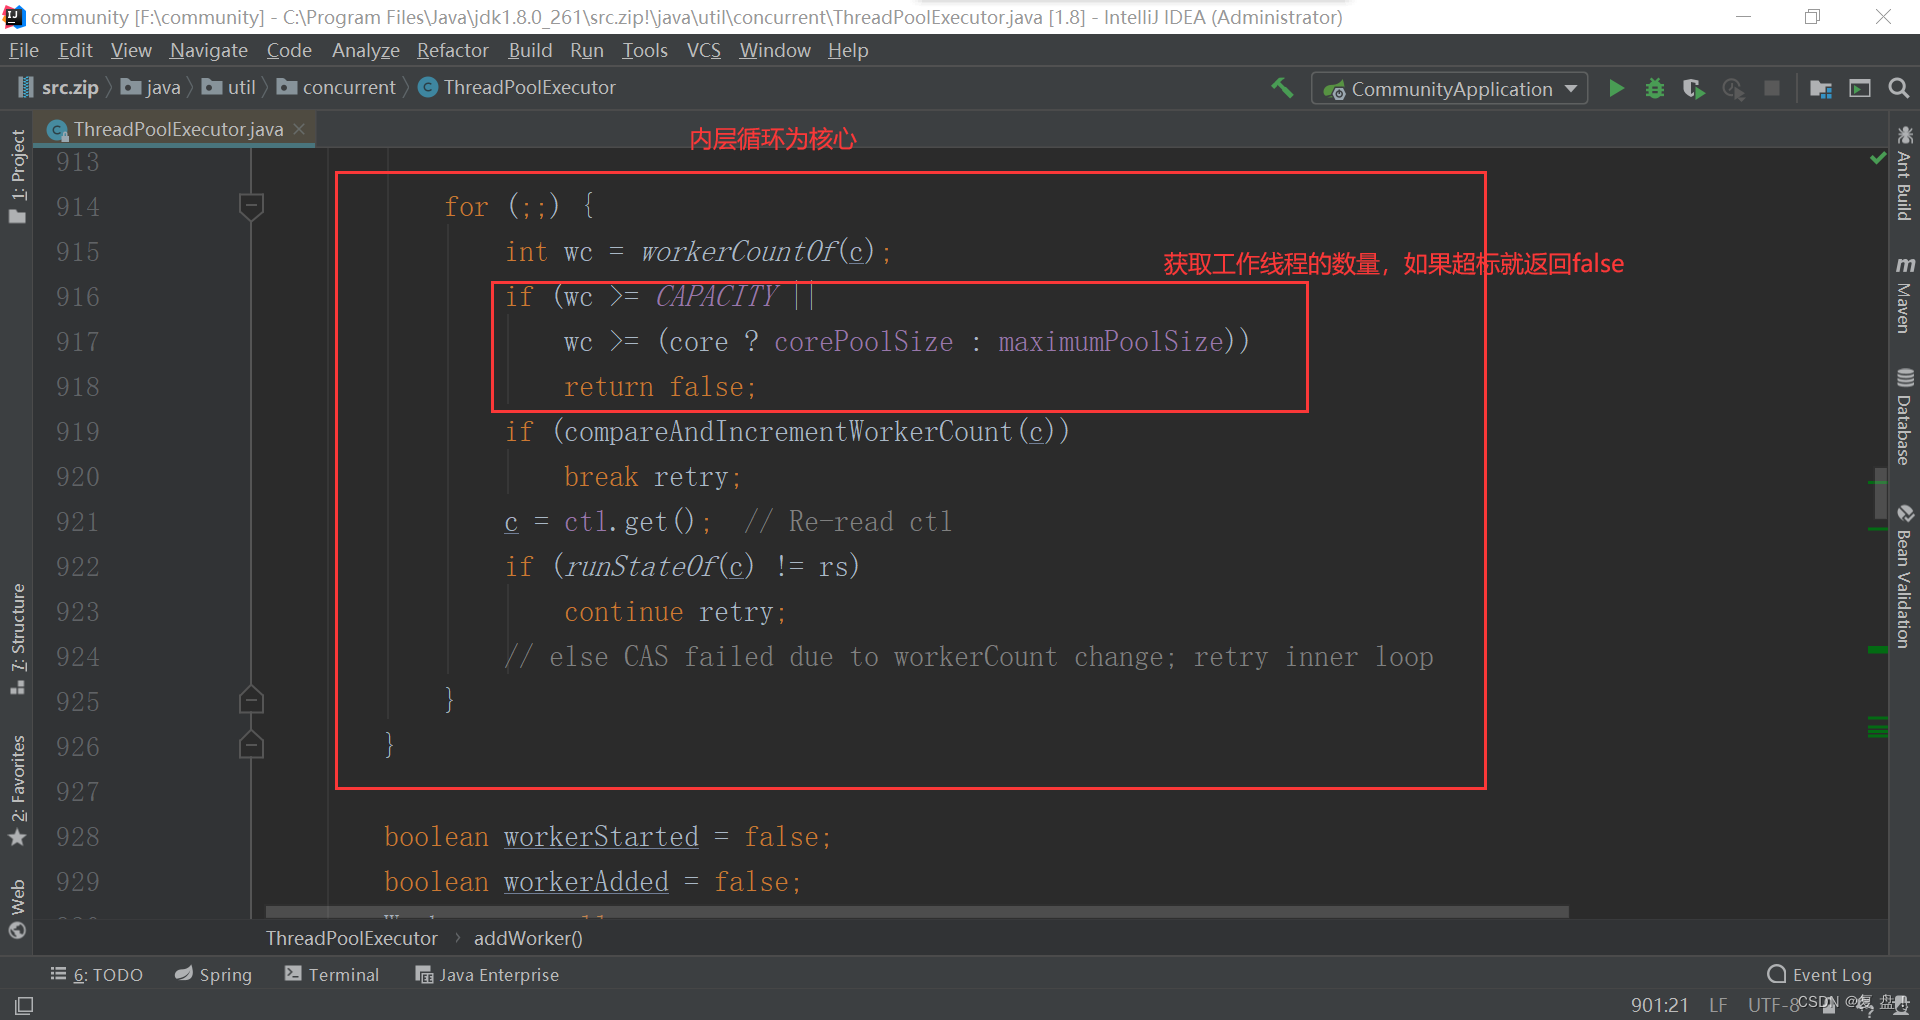Open the CommunityApplication run configuration dropdown
The height and width of the screenshot is (1020, 1920).
(1449, 89)
